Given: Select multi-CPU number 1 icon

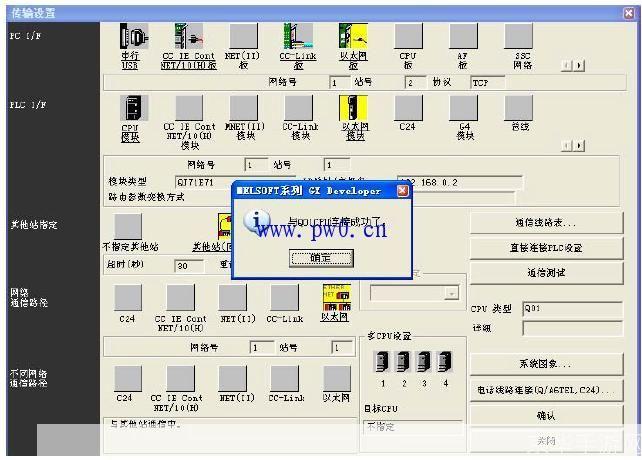Looking at the screenshot, I should (x=382, y=362).
